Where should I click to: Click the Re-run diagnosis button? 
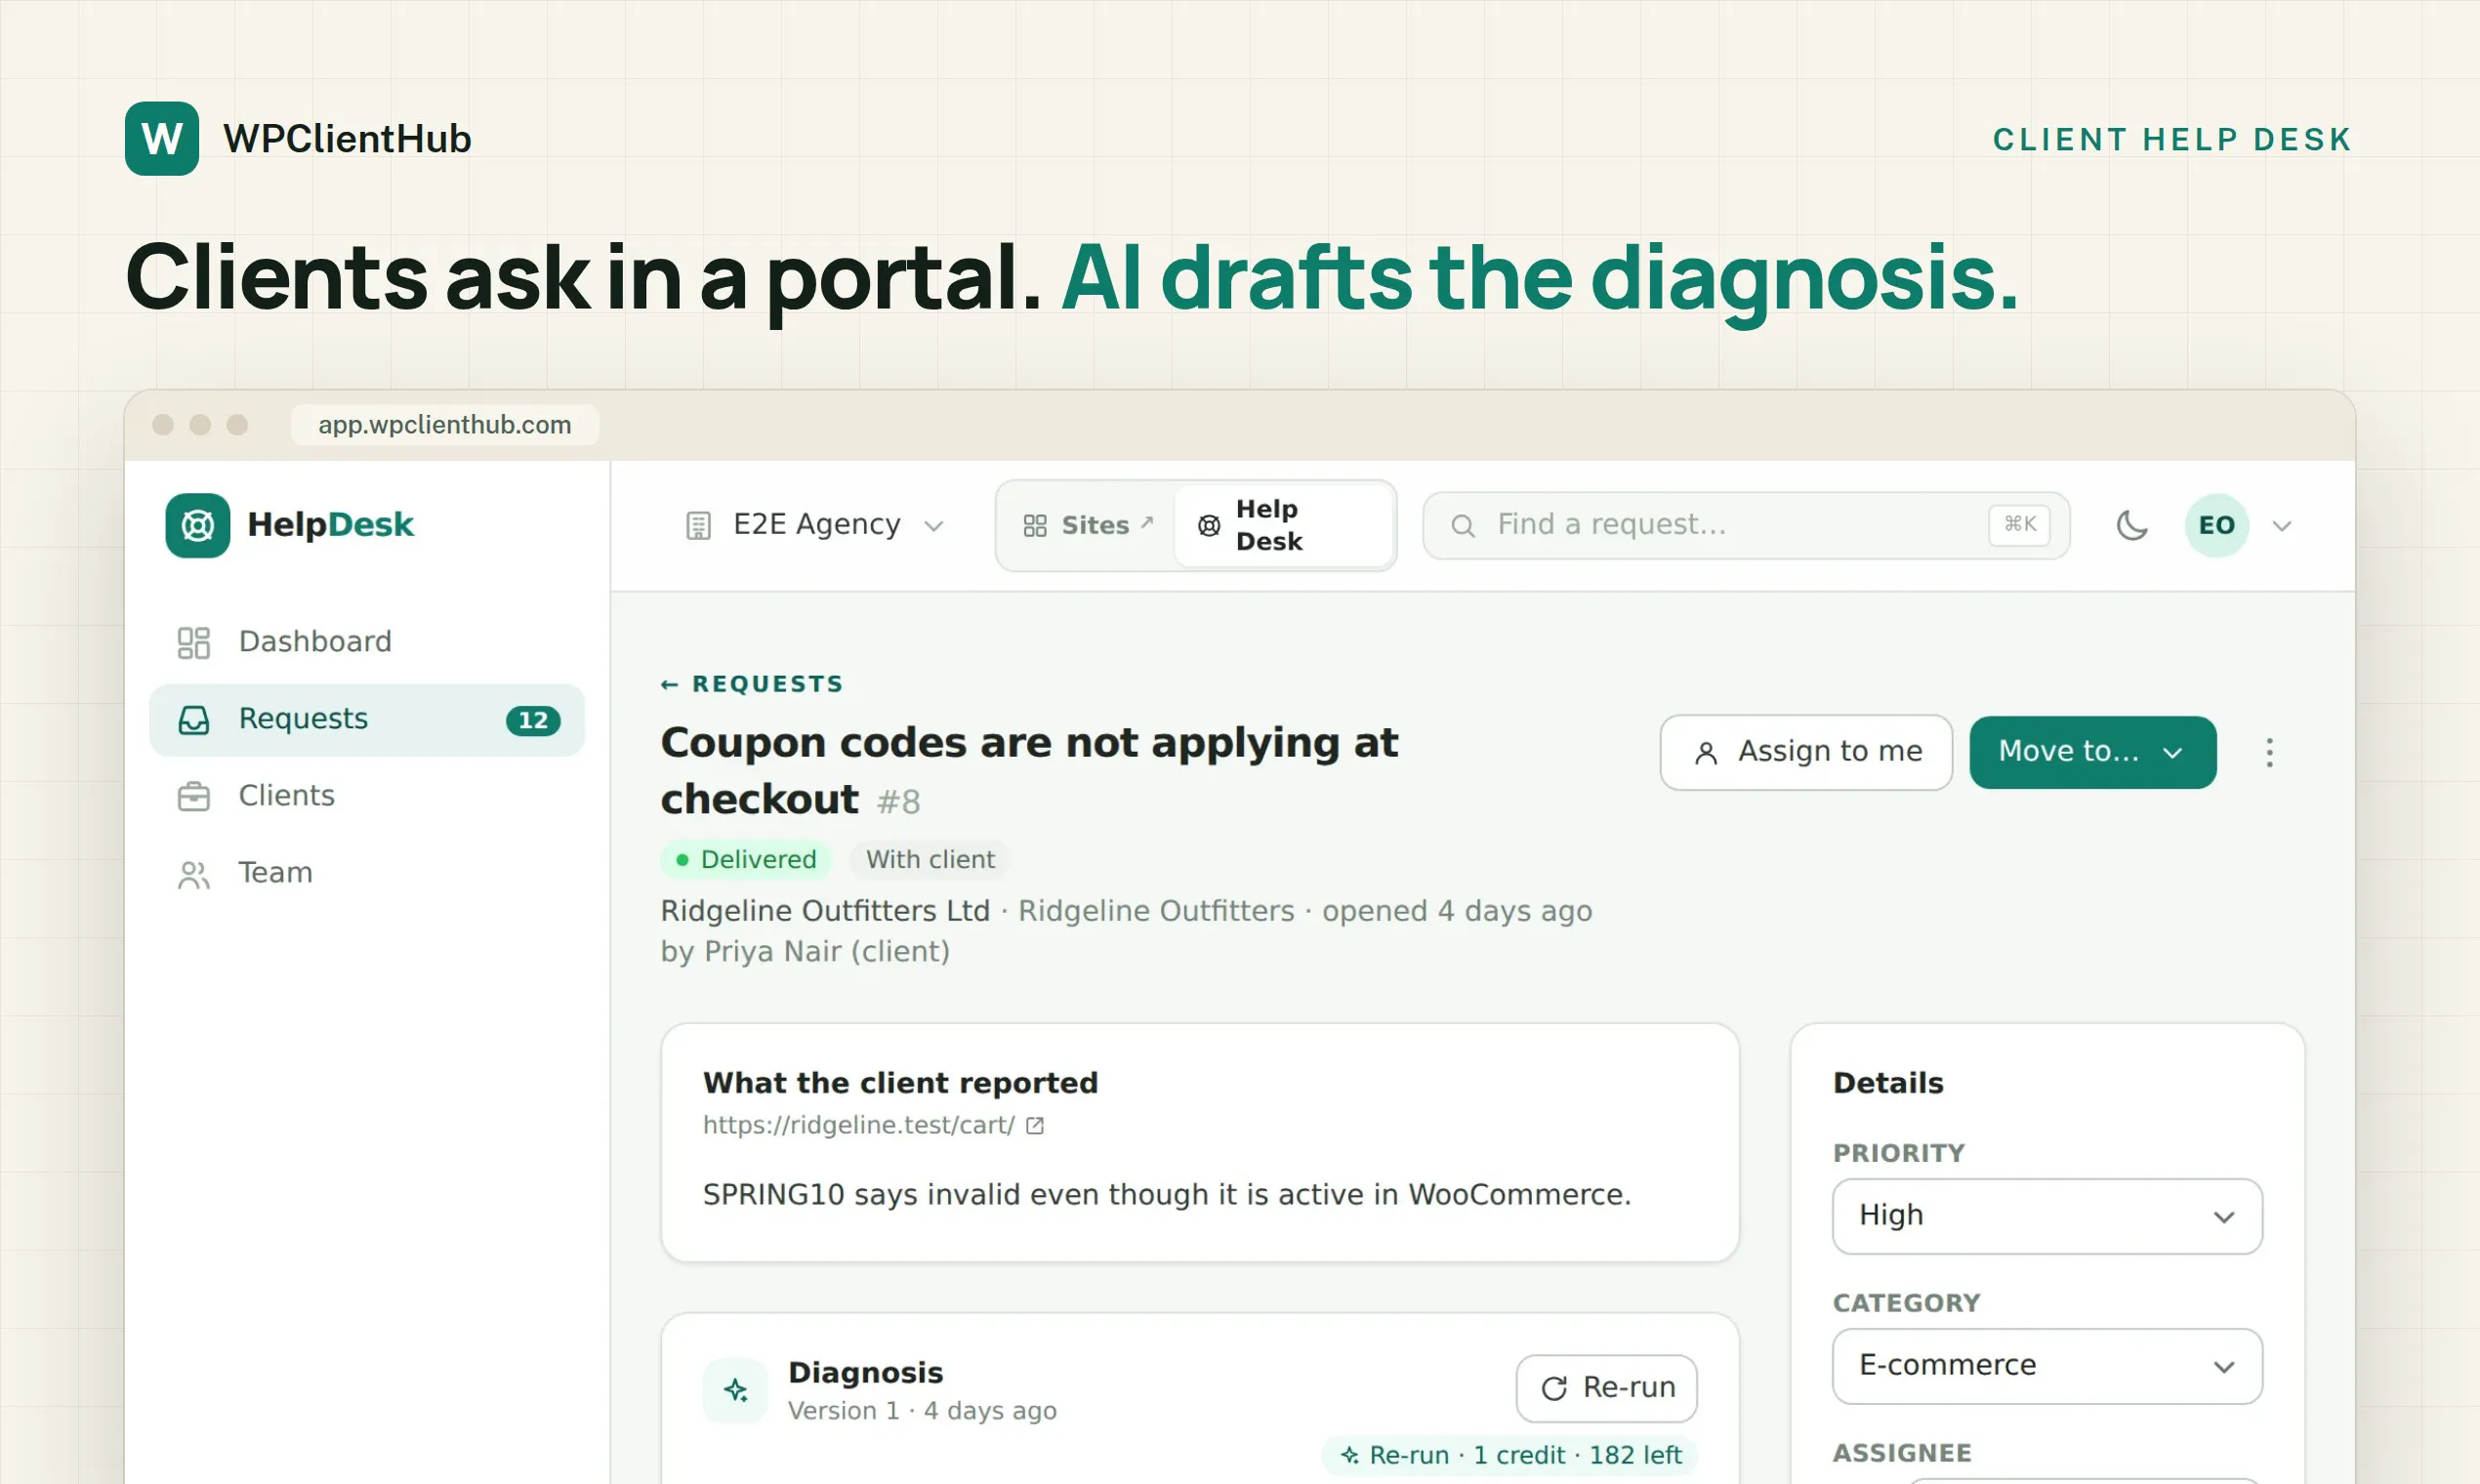coord(1607,1388)
